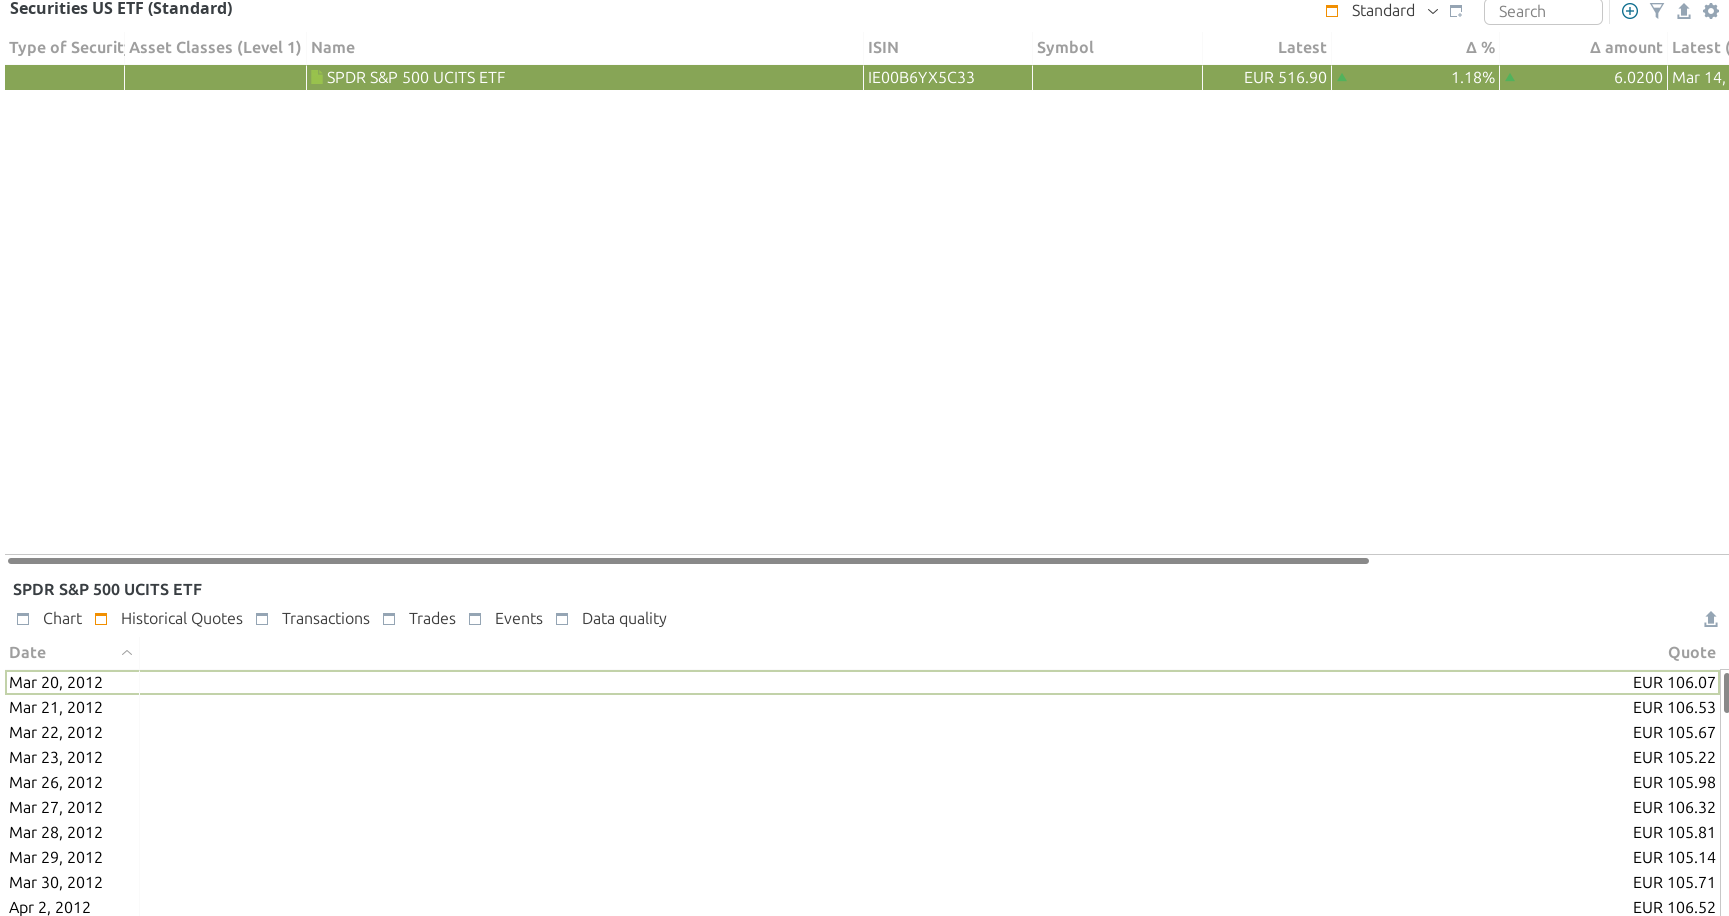Click the quote EUR 105.67
This screenshot has width=1729, height=916.
pyautogui.click(x=1674, y=732)
